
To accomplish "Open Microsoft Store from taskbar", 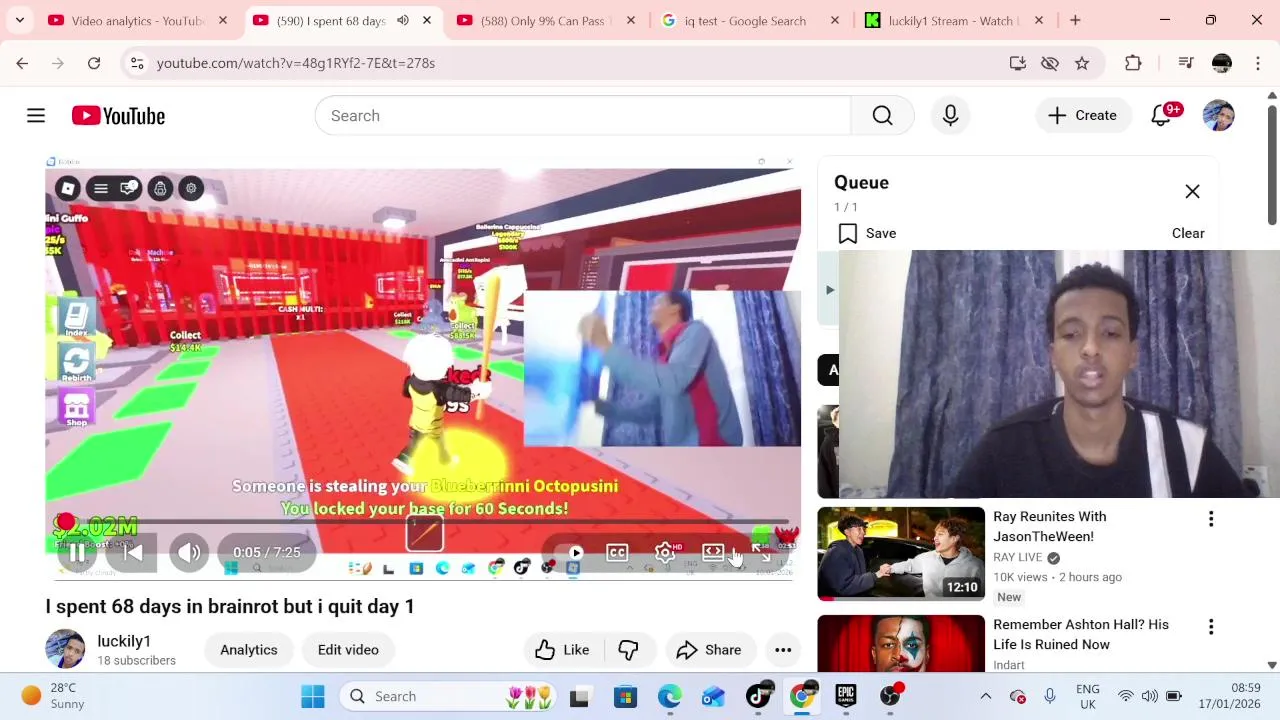I will pos(625,696).
